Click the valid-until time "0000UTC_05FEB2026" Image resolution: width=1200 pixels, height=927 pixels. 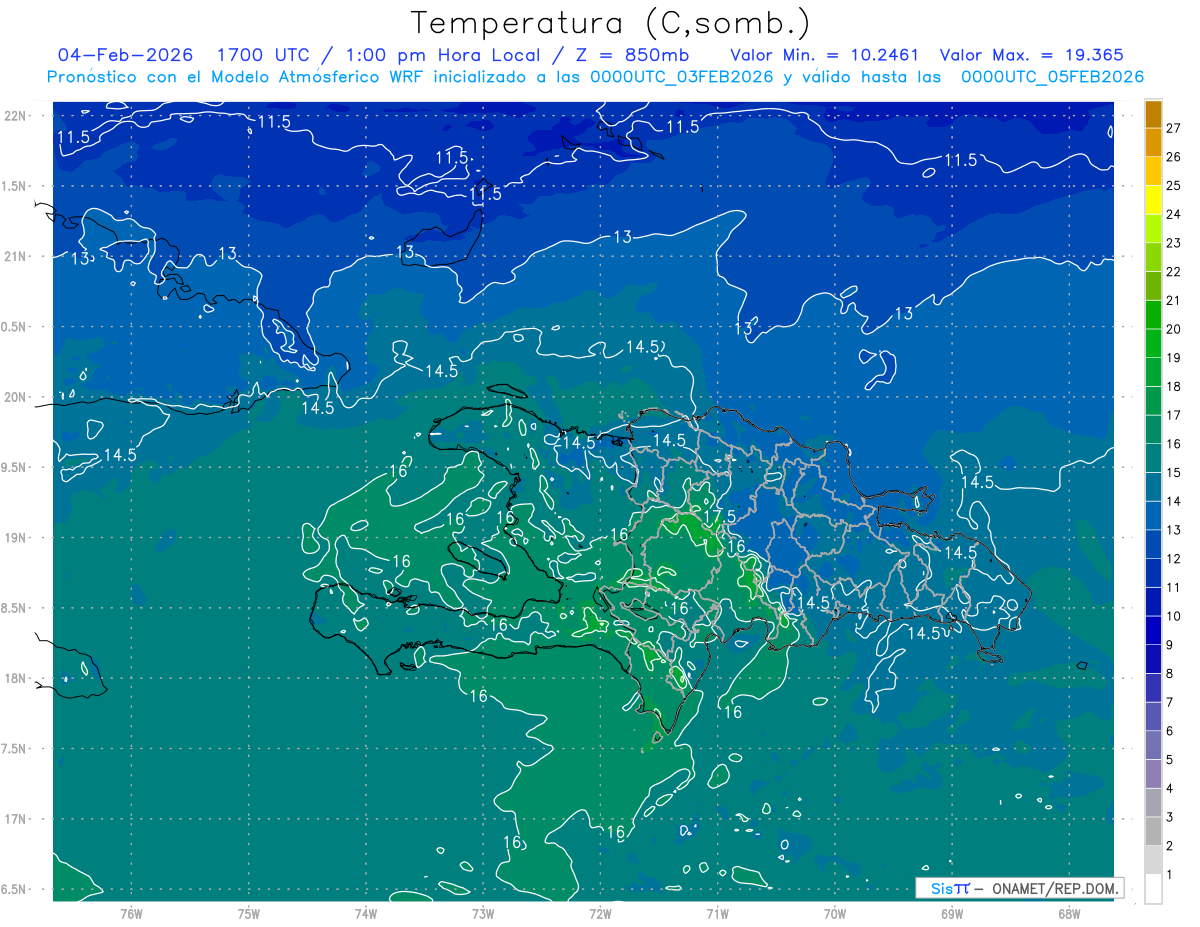(x=1052, y=77)
